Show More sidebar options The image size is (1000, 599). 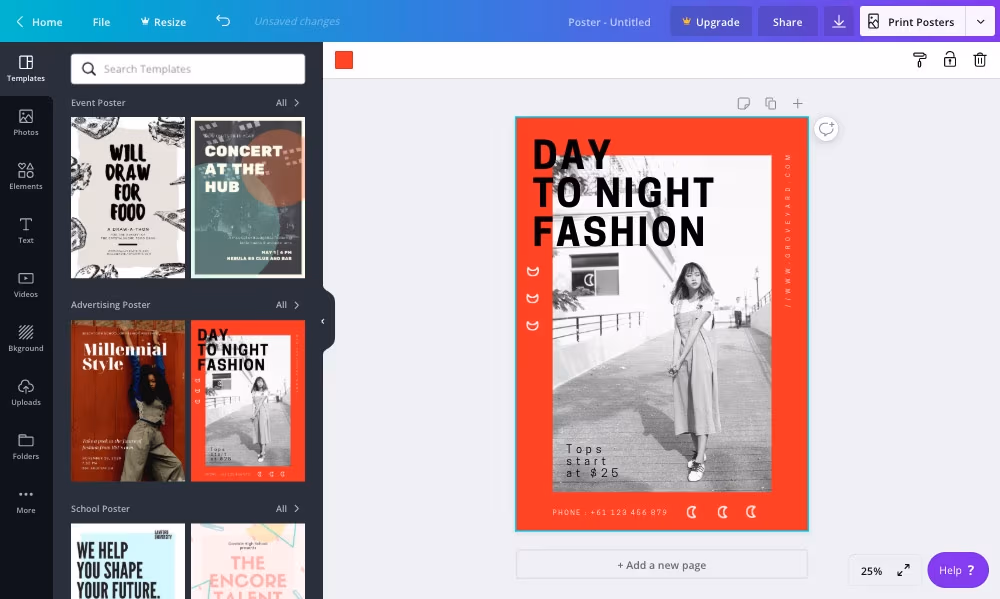click(x=26, y=501)
